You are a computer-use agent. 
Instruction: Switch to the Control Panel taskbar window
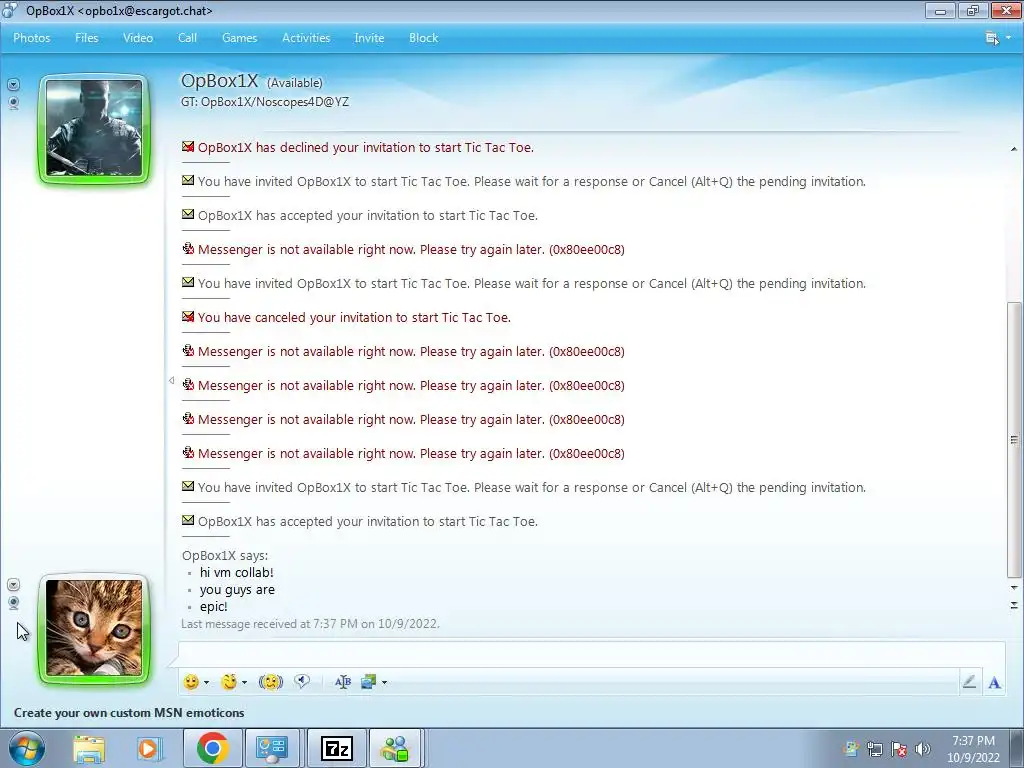pyautogui.click(x=272, y=748)
